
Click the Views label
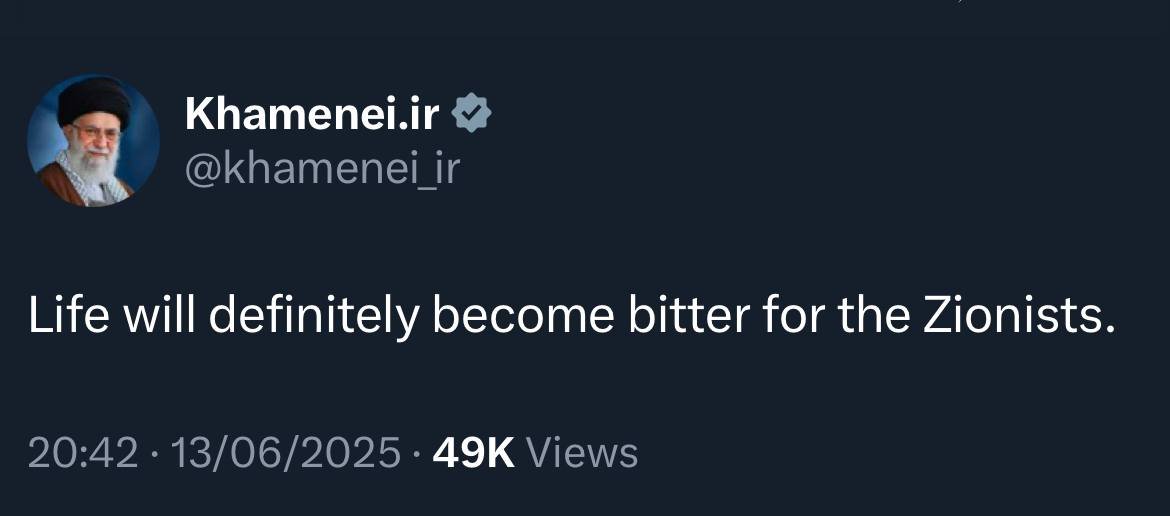[x=581, y=453]
